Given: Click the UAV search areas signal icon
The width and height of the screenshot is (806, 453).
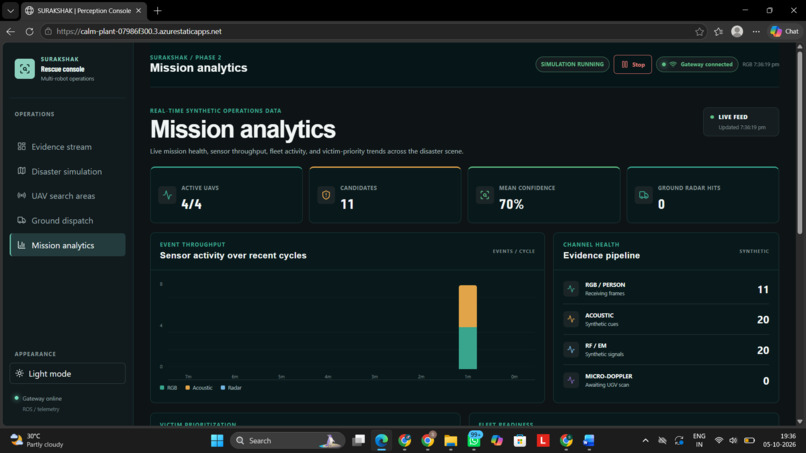Looking at the screenshot, I should [x=22, y=195].
